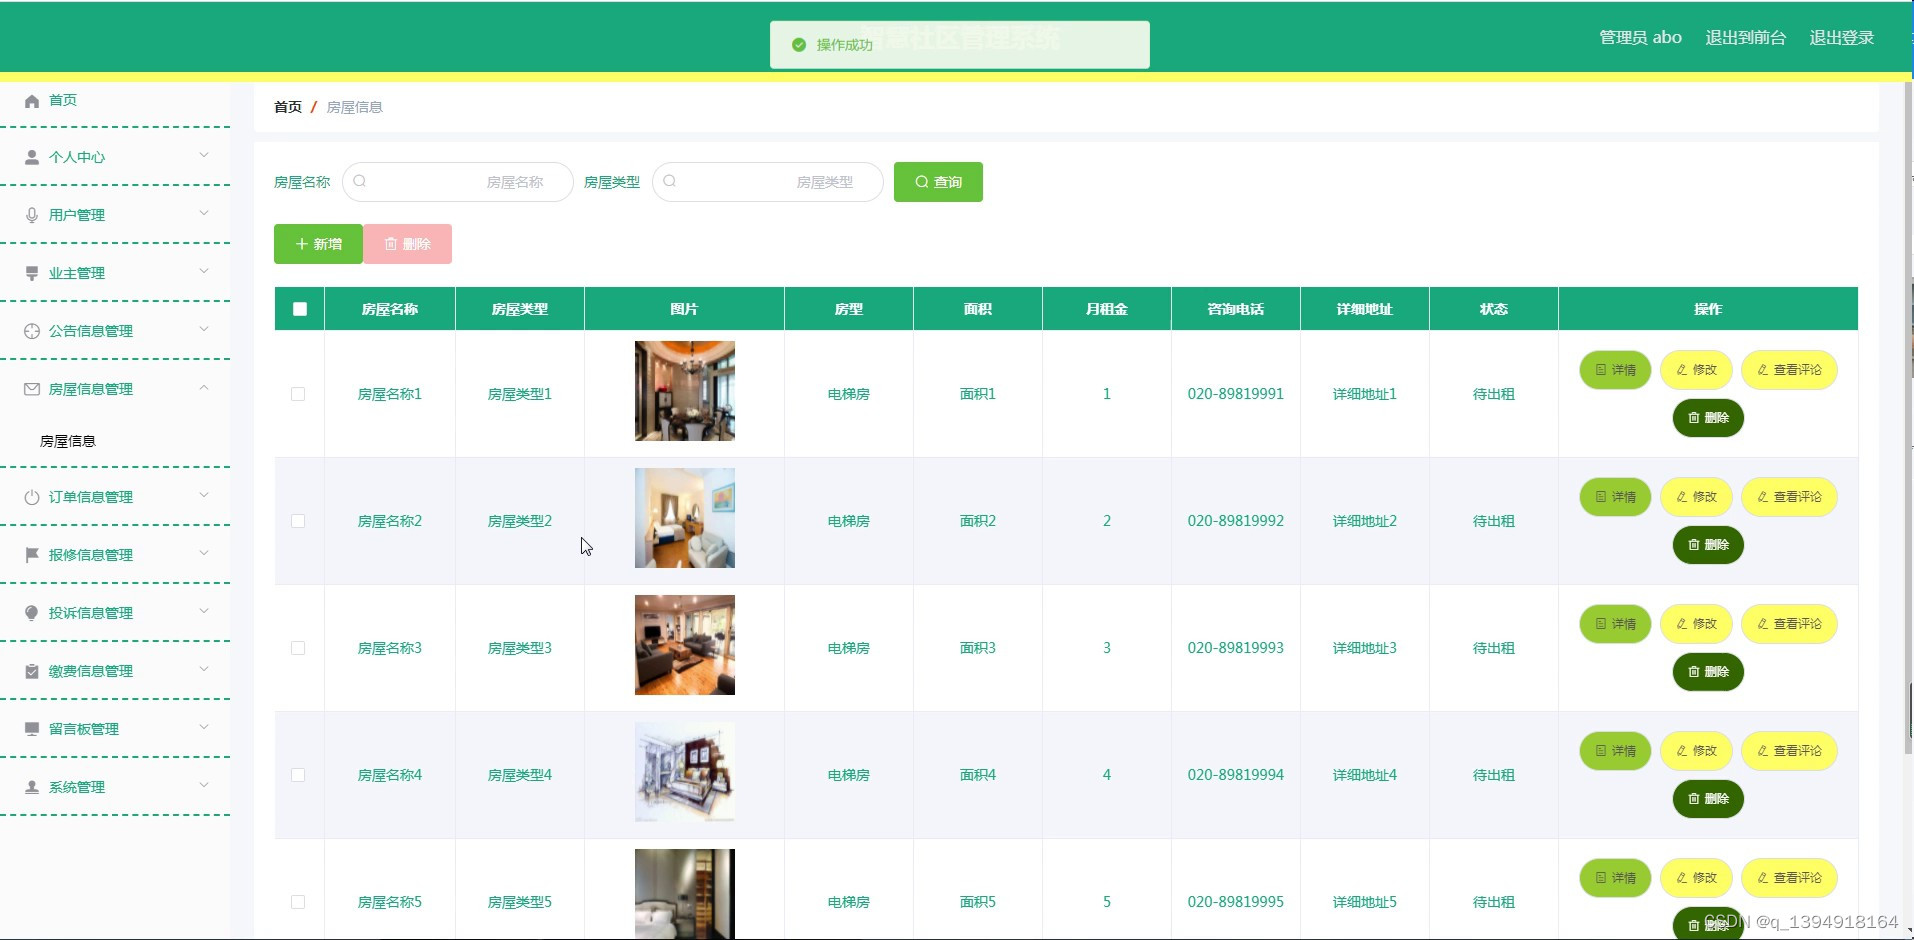This screenshot has height=940, width=1914.
Task: Click the dark 删除 button for 房屋名称4
Action: coord(1708,799)
